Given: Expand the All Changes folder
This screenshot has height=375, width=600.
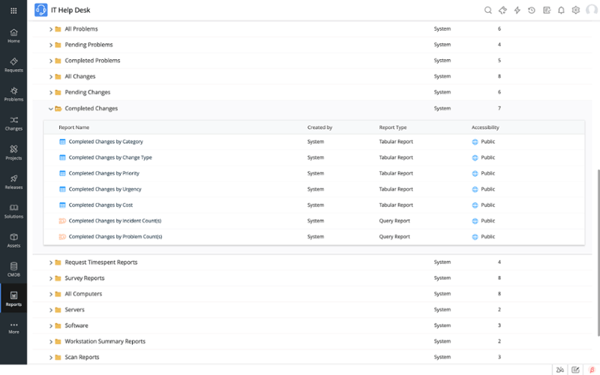Looking at the screenshot, I should coord(51,77).
